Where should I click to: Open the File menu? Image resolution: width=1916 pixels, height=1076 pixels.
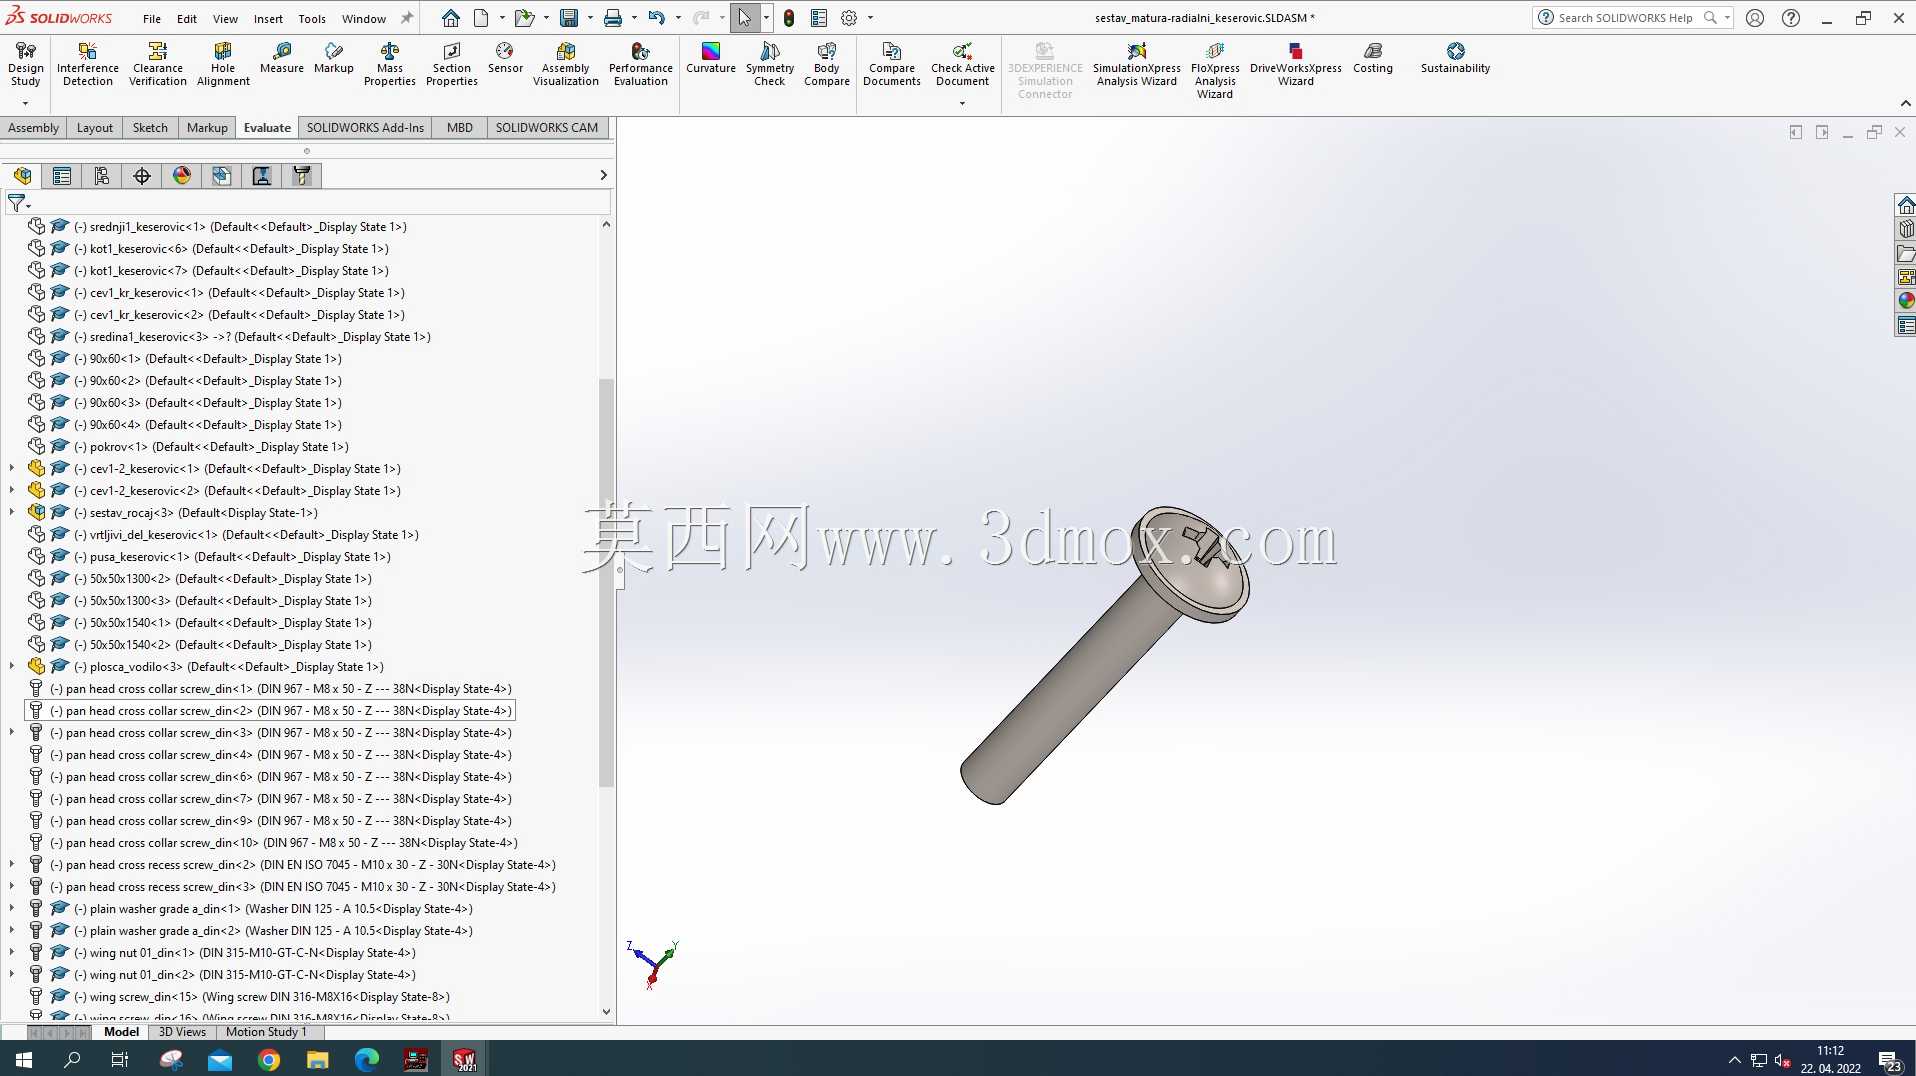[152, 18]
